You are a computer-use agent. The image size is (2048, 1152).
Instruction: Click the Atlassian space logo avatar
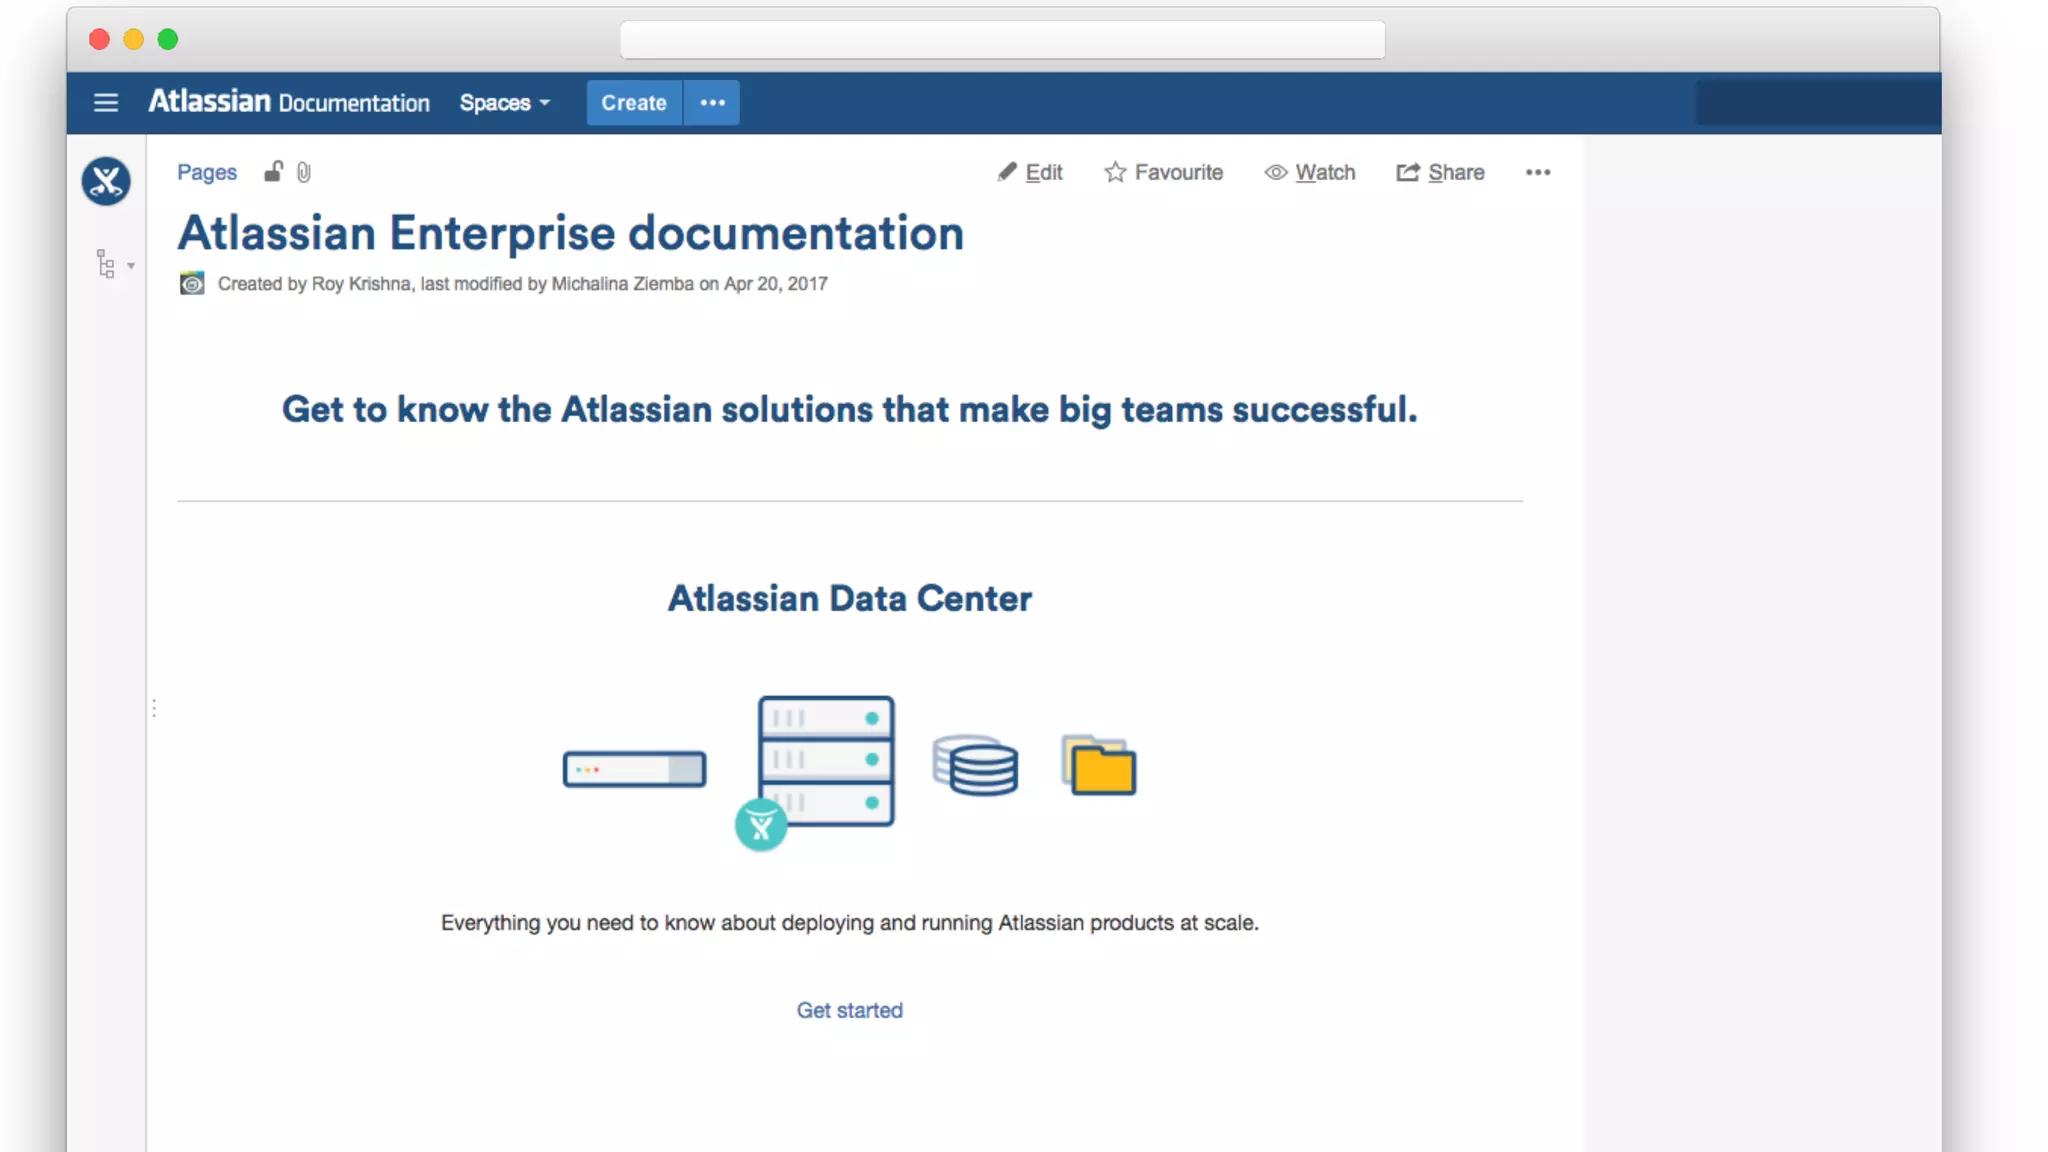tap(106, 182)
